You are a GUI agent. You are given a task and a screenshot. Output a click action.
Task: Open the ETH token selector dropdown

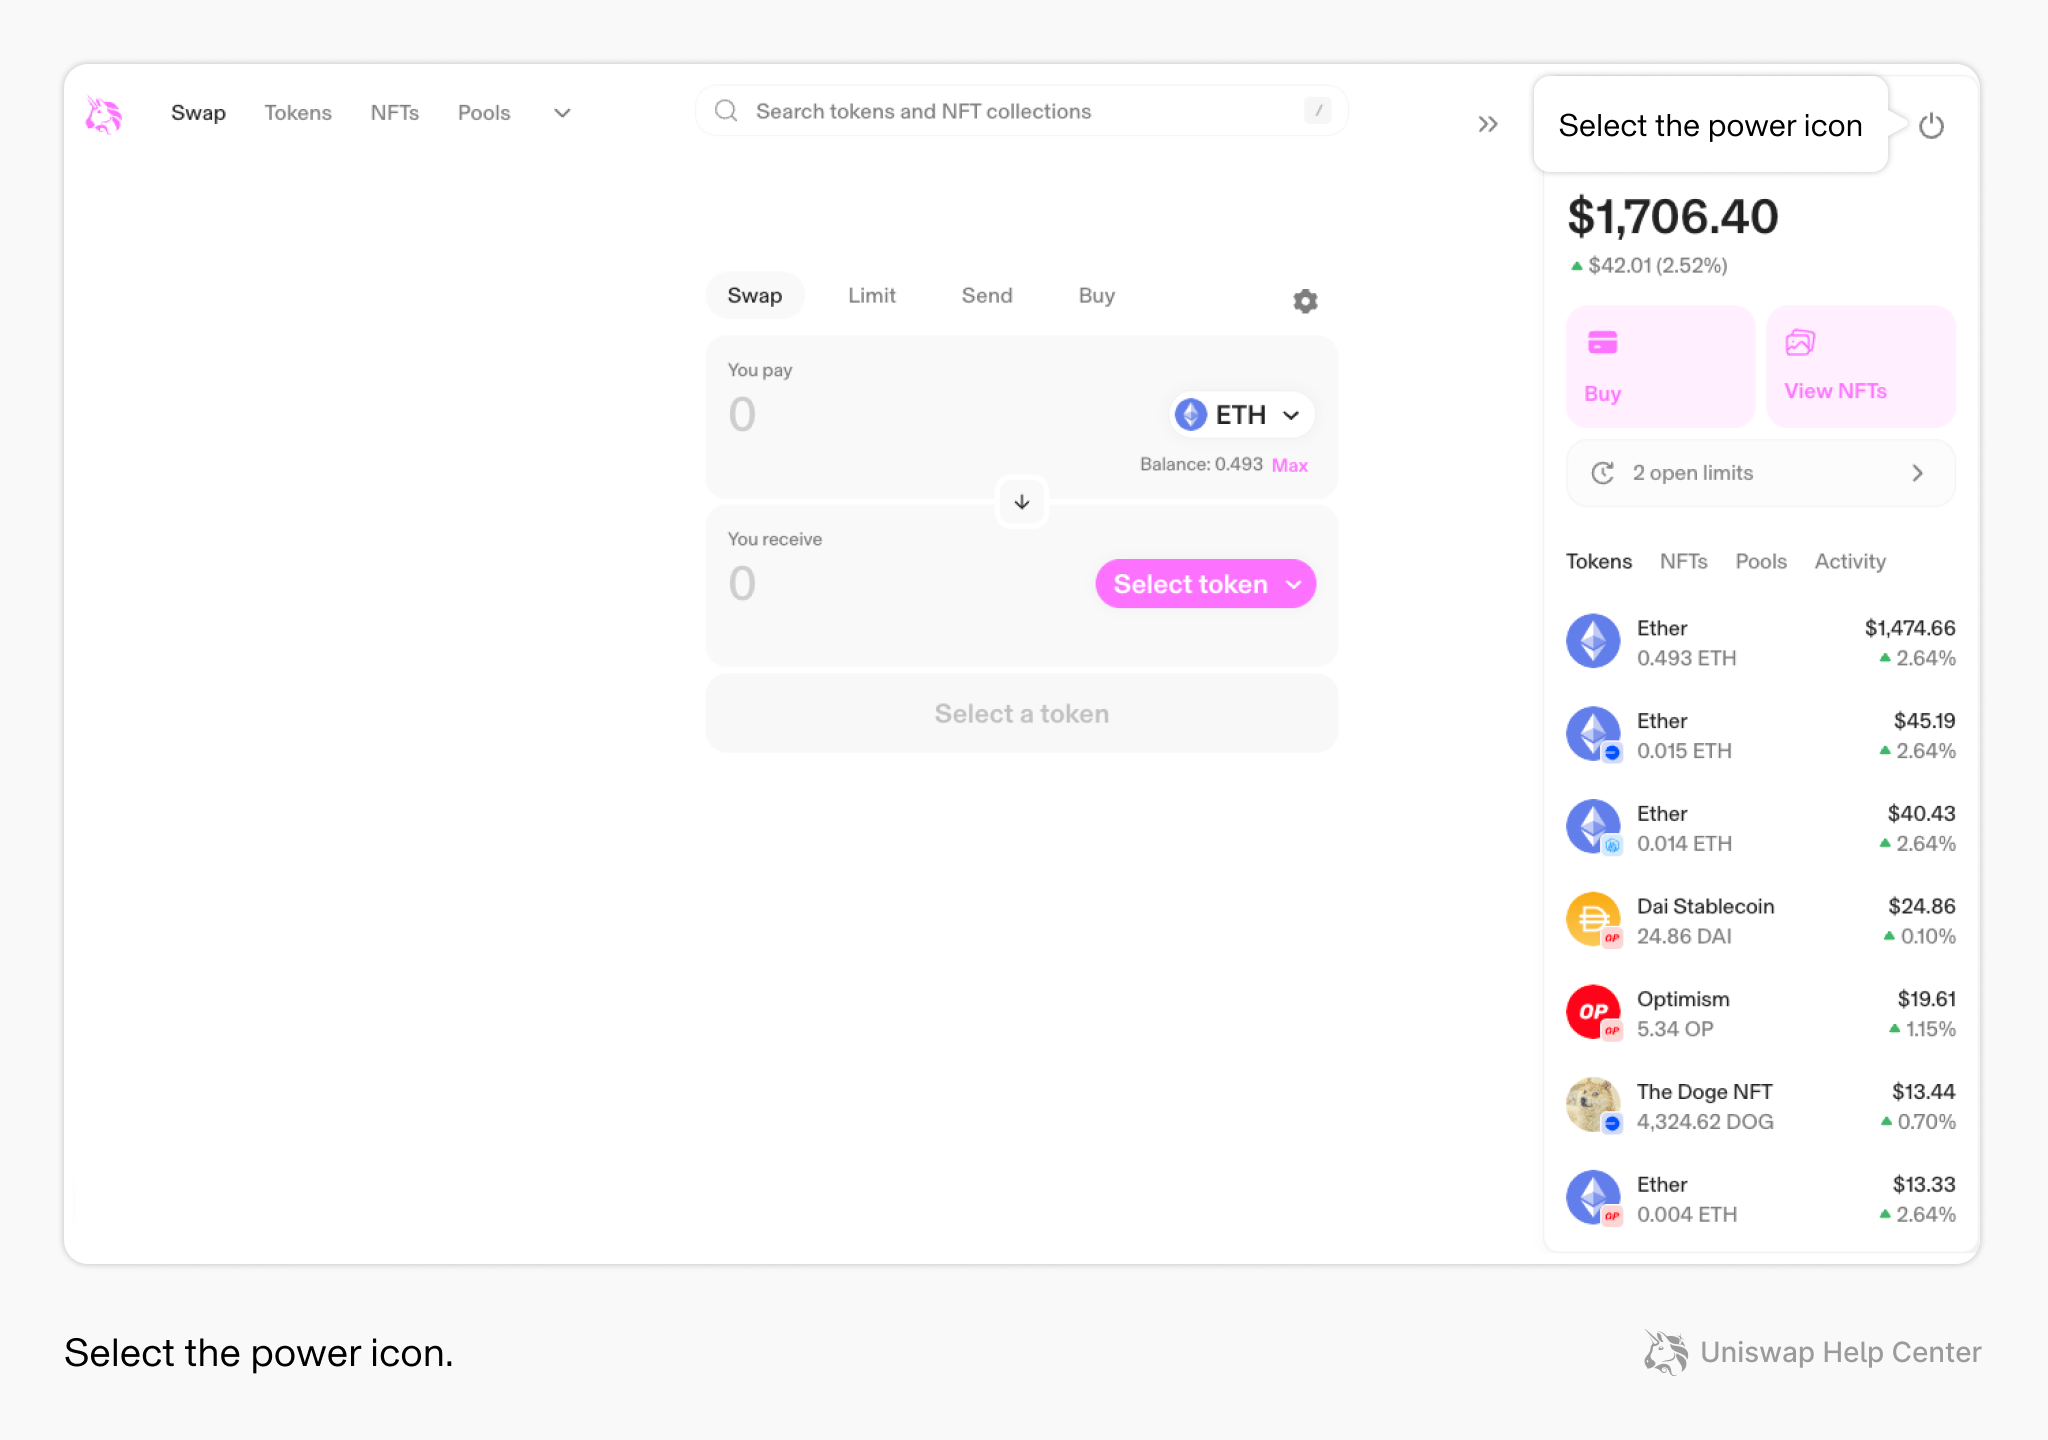point(1241,415)
